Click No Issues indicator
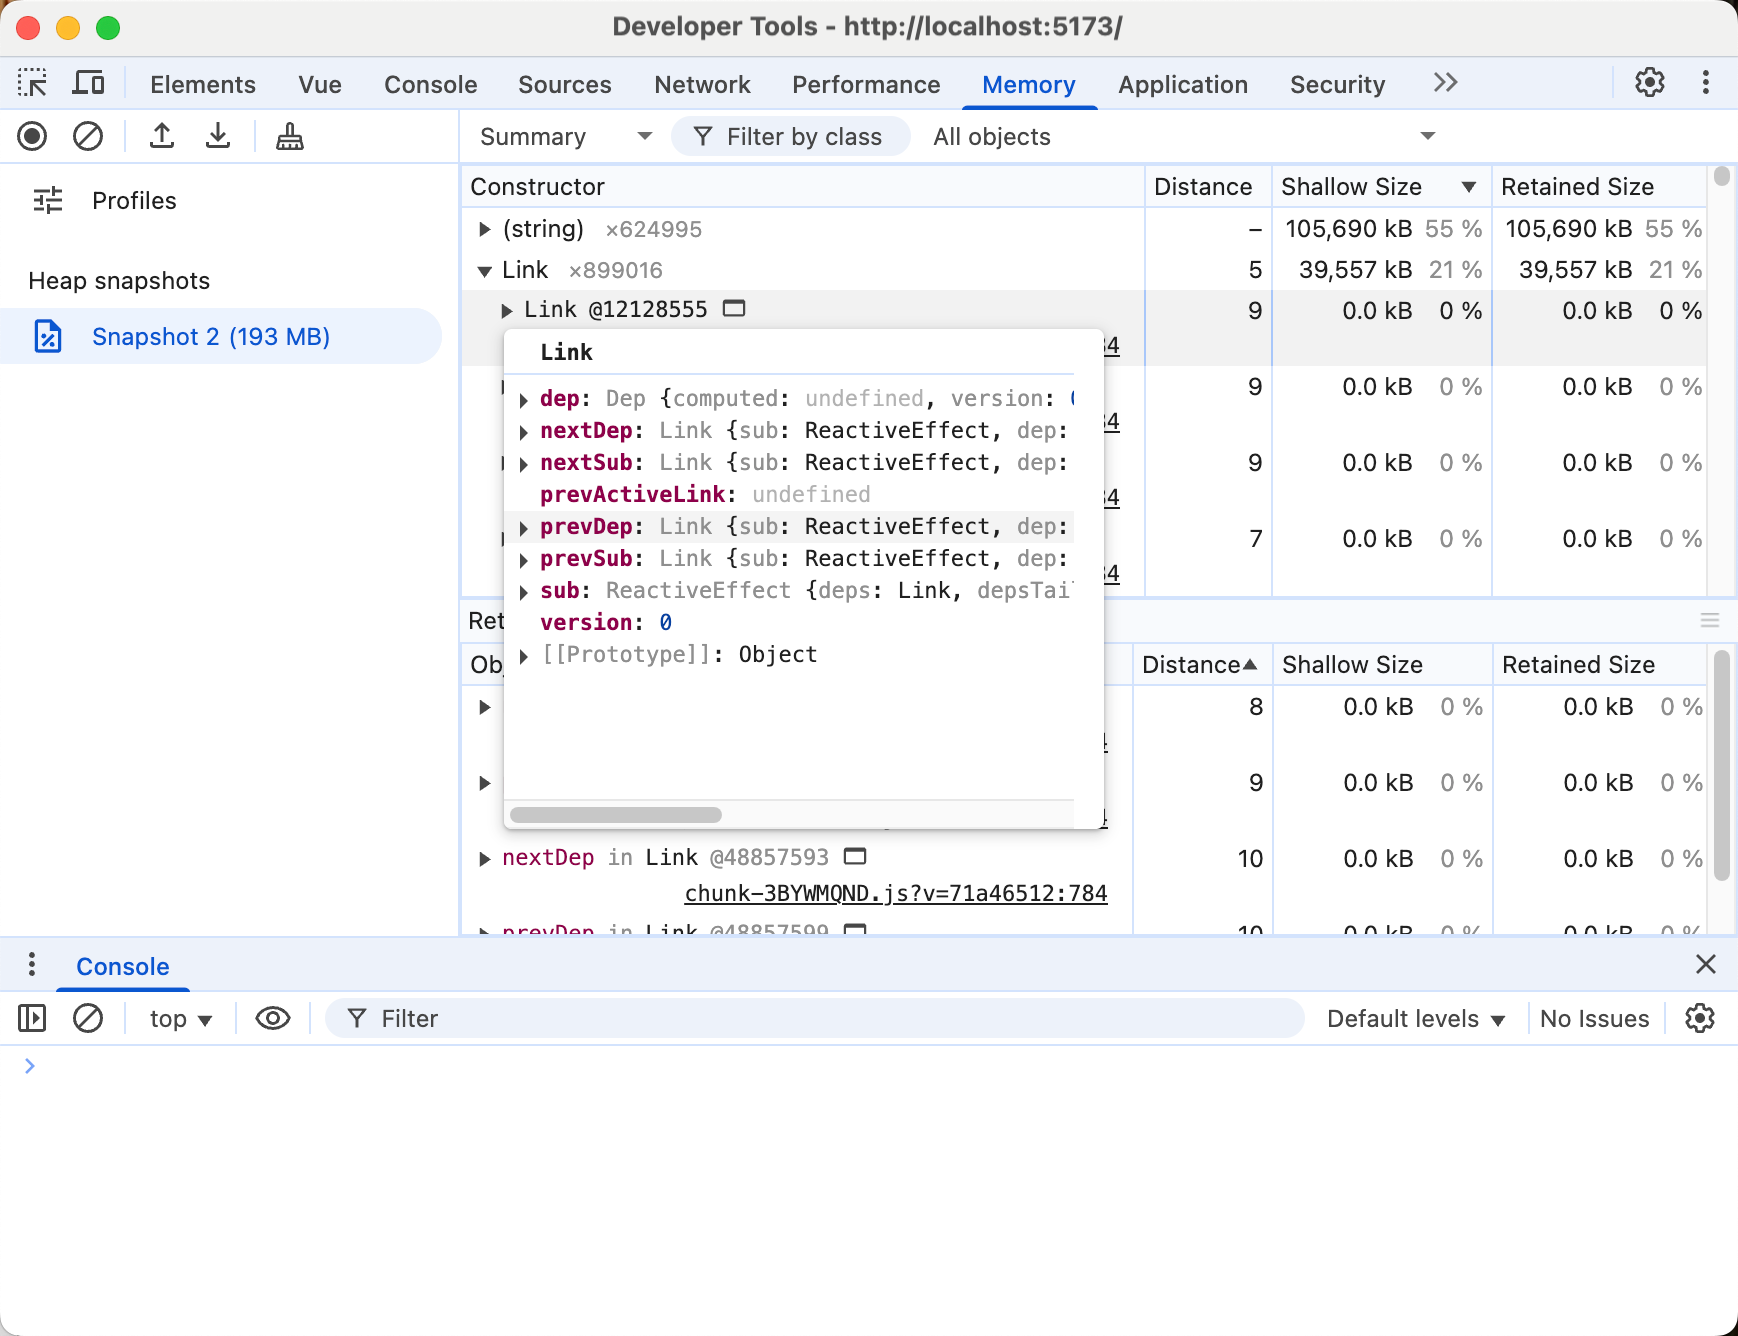The height and width of the screenshot is (1336, 1738). (x=1594, y=1018)
